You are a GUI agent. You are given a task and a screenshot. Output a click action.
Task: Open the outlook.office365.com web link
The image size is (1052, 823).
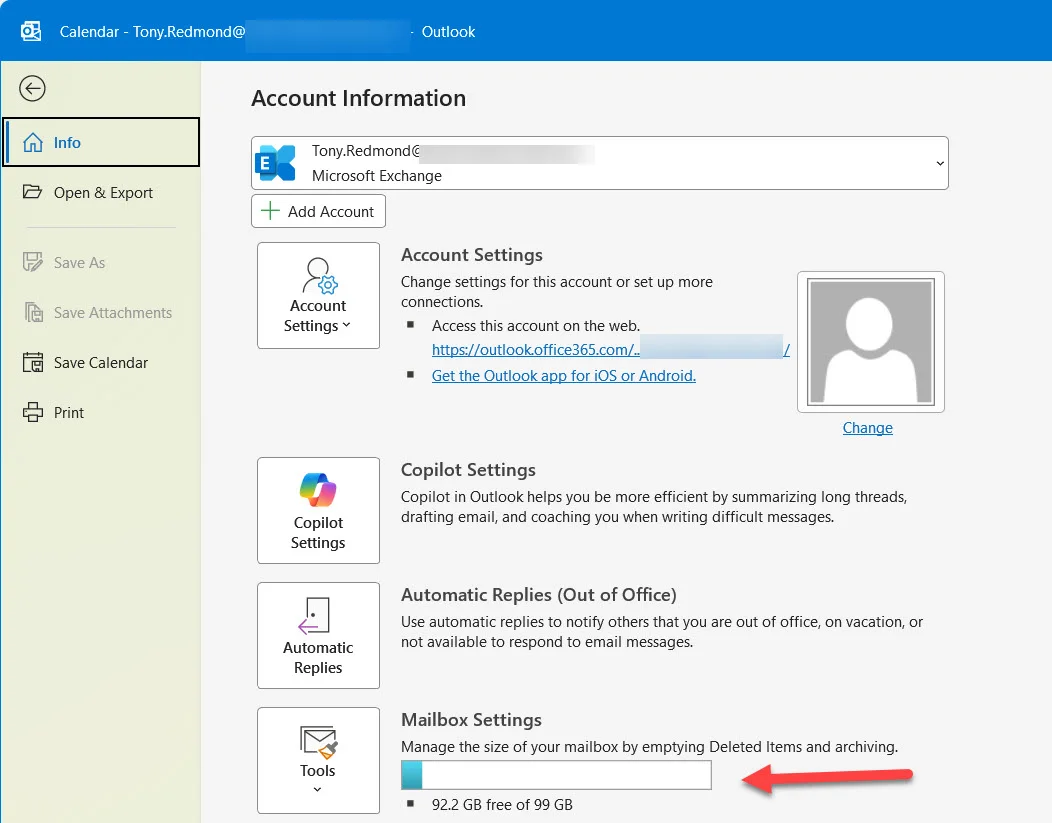coord(610,349)
